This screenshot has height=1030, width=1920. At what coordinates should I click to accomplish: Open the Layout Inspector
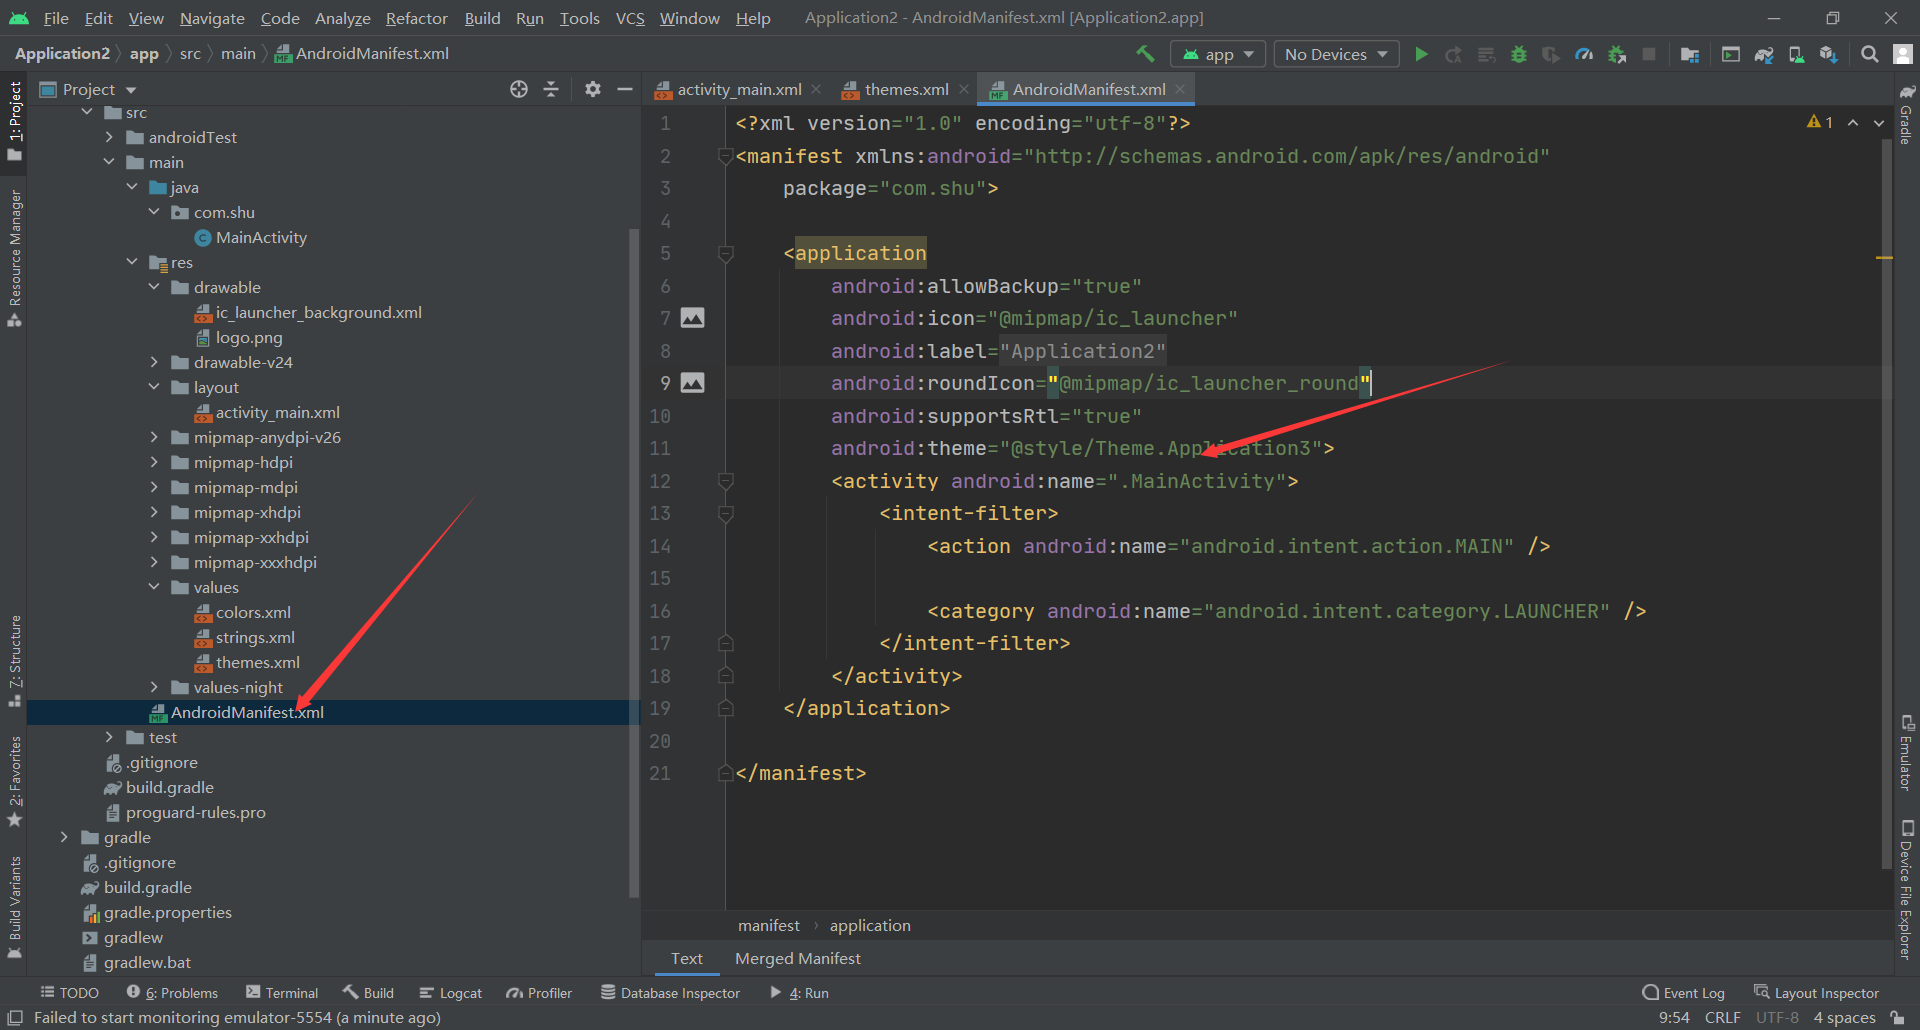click(x=1816, y=993)
